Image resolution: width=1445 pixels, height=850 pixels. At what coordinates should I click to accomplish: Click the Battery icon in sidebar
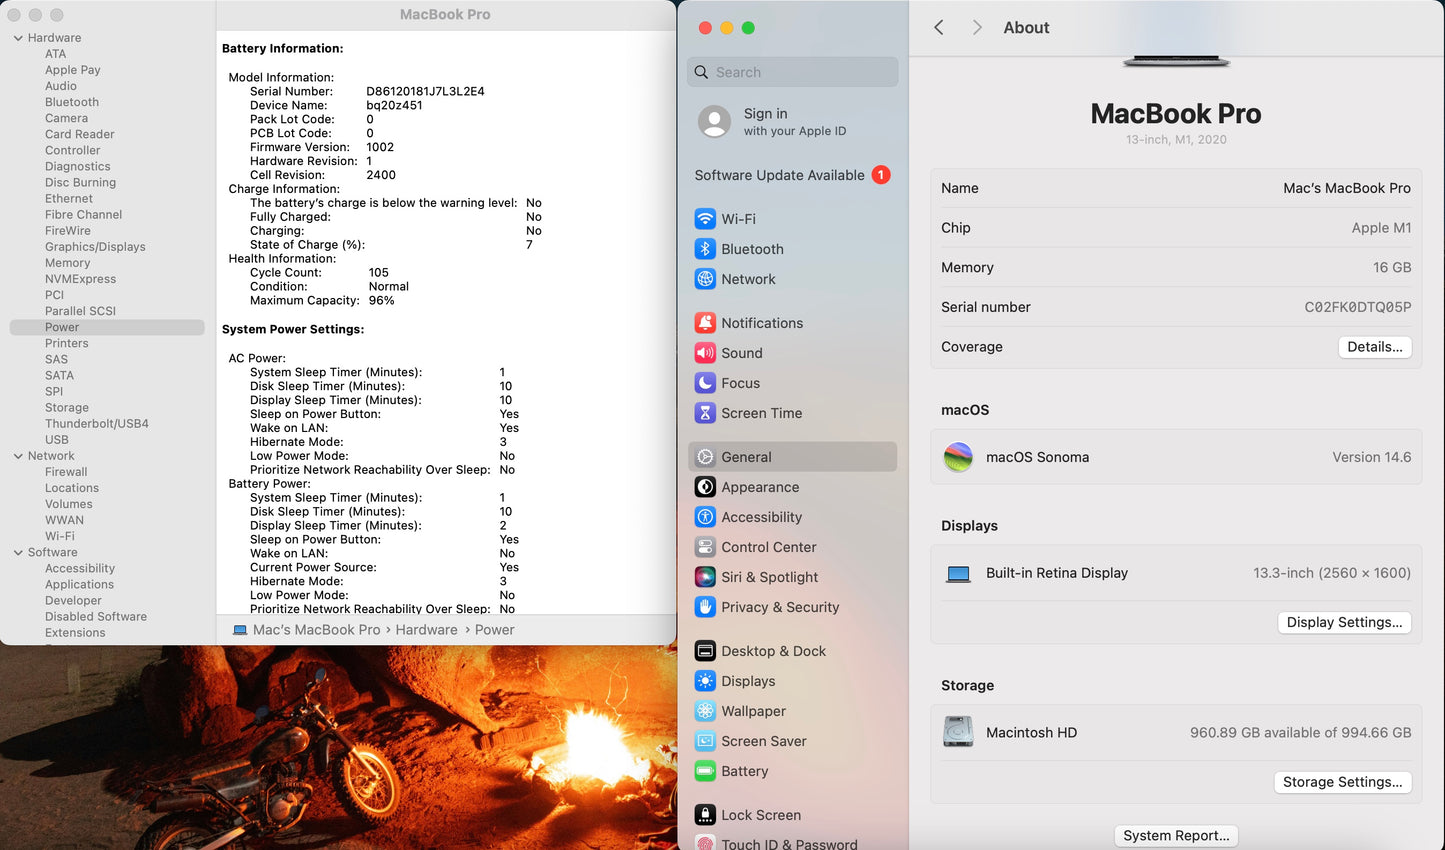tap(705, 771)
